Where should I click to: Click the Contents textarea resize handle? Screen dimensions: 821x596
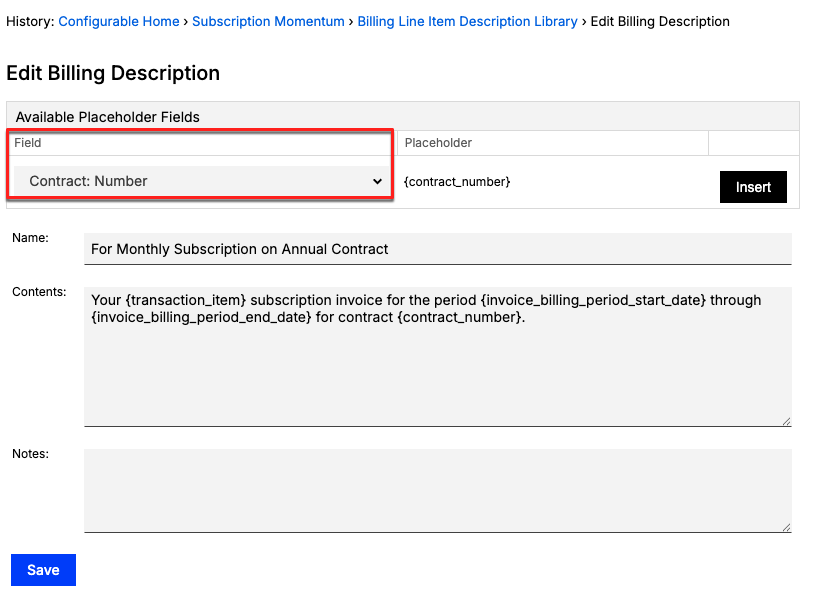[x=786, y=422]
